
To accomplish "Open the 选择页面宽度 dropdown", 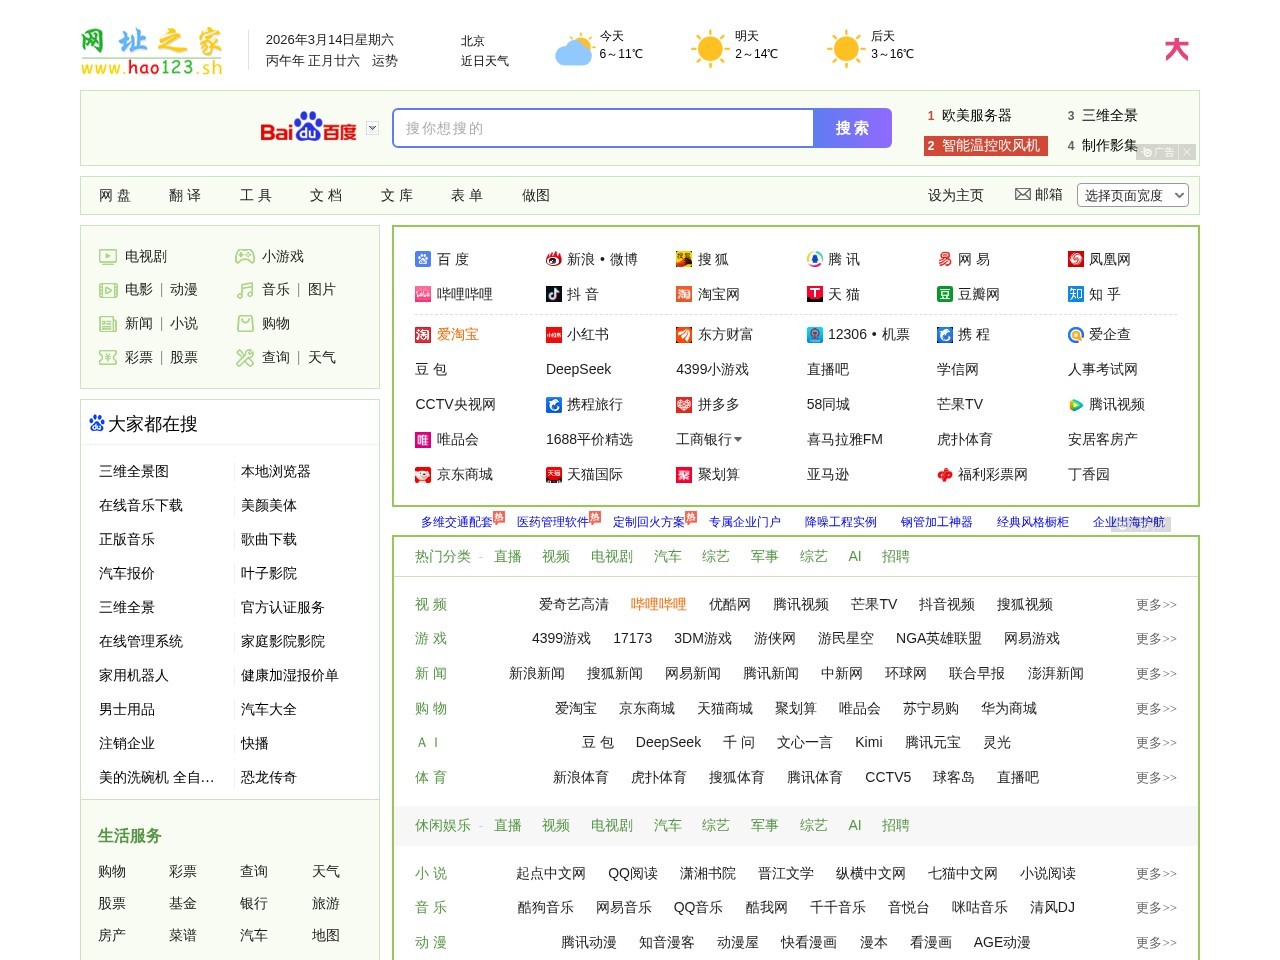I will 1132,195.
